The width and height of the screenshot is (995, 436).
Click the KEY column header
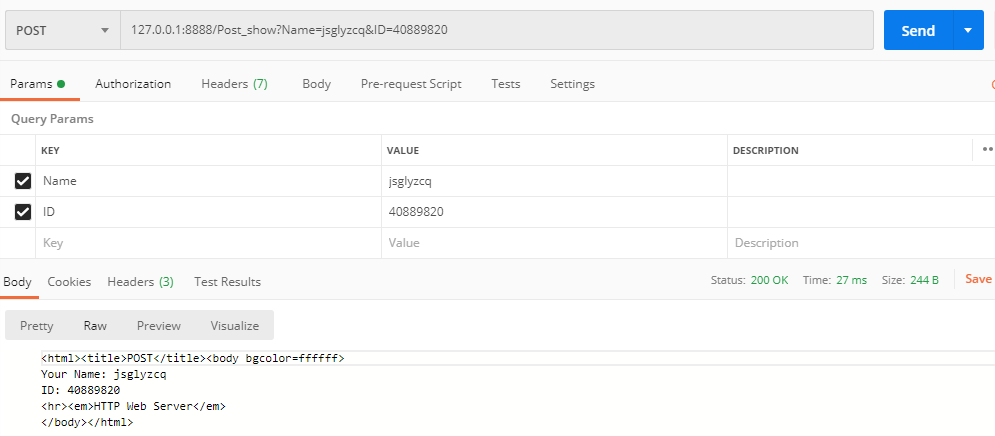(x=50, y=150)
